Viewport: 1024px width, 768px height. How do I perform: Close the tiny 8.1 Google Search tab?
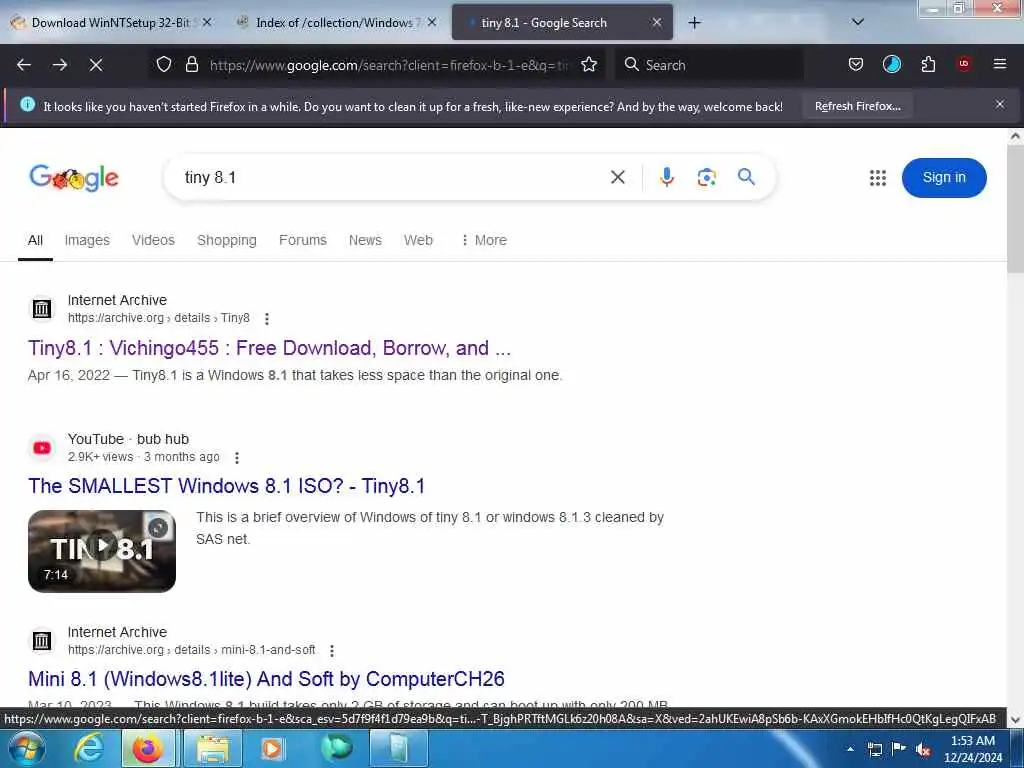[657, 22]
